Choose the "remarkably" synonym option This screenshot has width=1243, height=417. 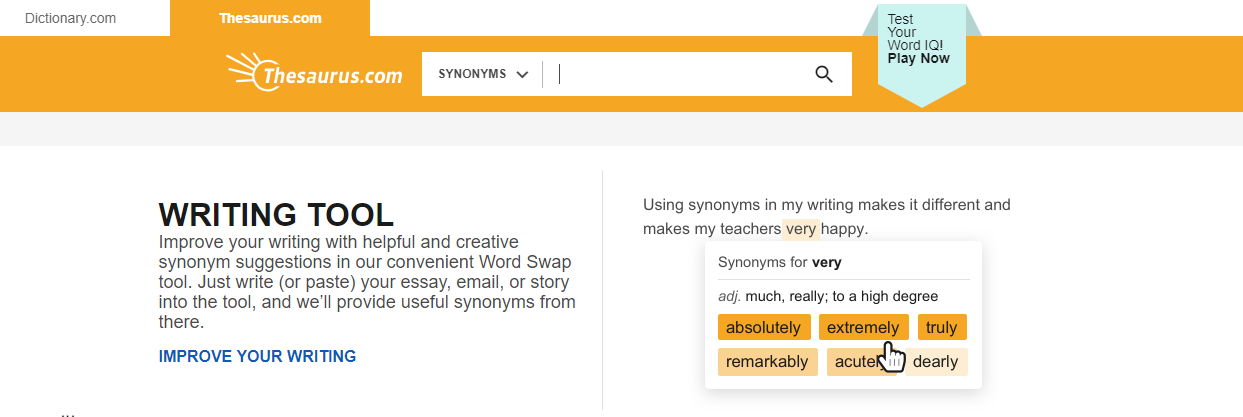coord(767,361)
